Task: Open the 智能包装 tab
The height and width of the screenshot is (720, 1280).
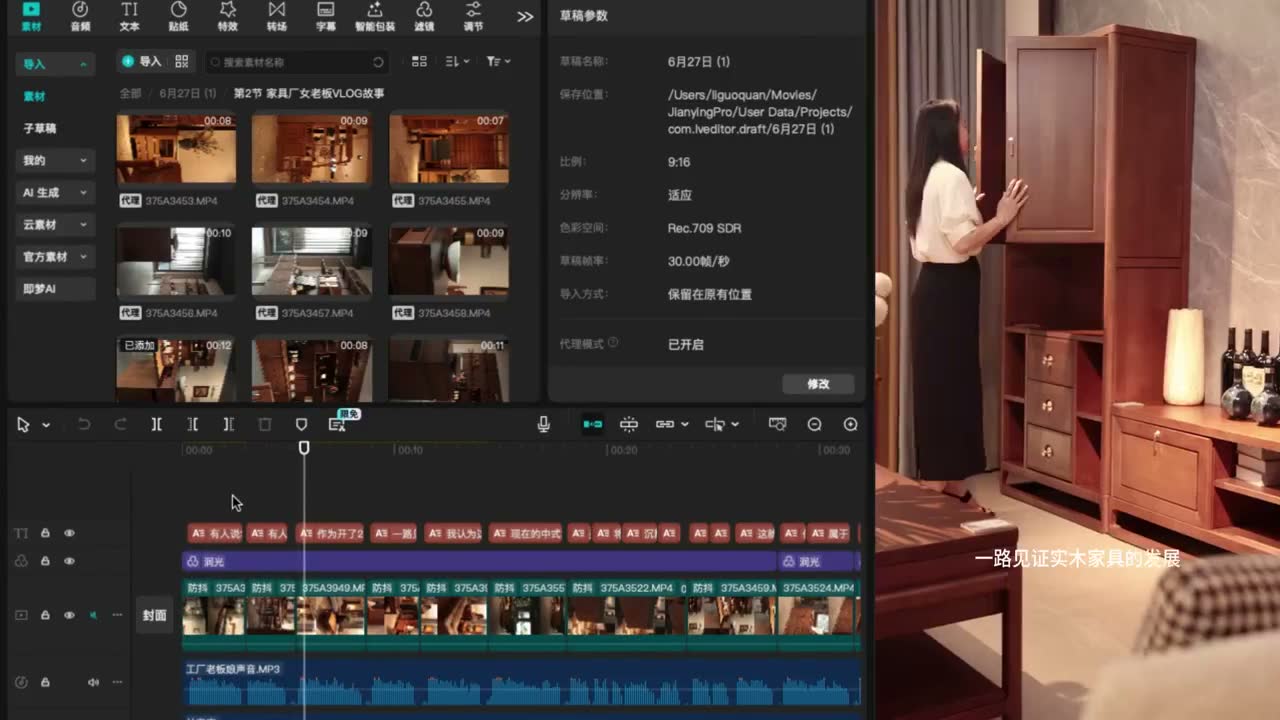Action: coord(374,16)
